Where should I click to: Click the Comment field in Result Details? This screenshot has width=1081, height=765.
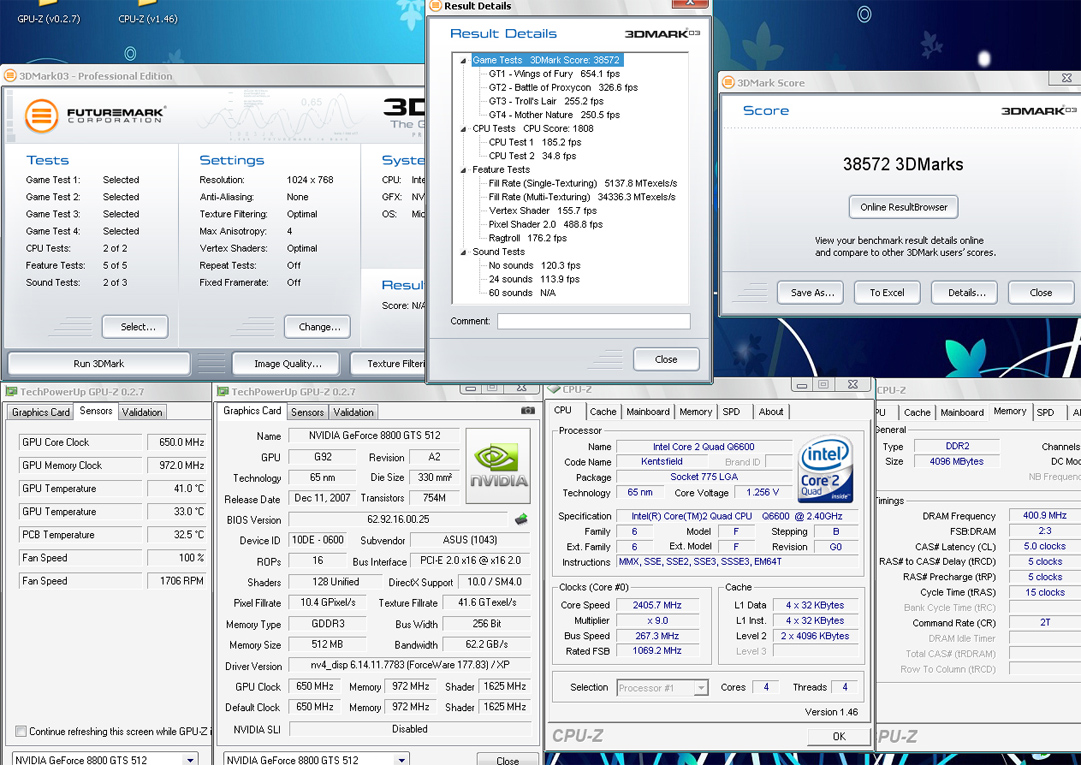coord(594,321)
